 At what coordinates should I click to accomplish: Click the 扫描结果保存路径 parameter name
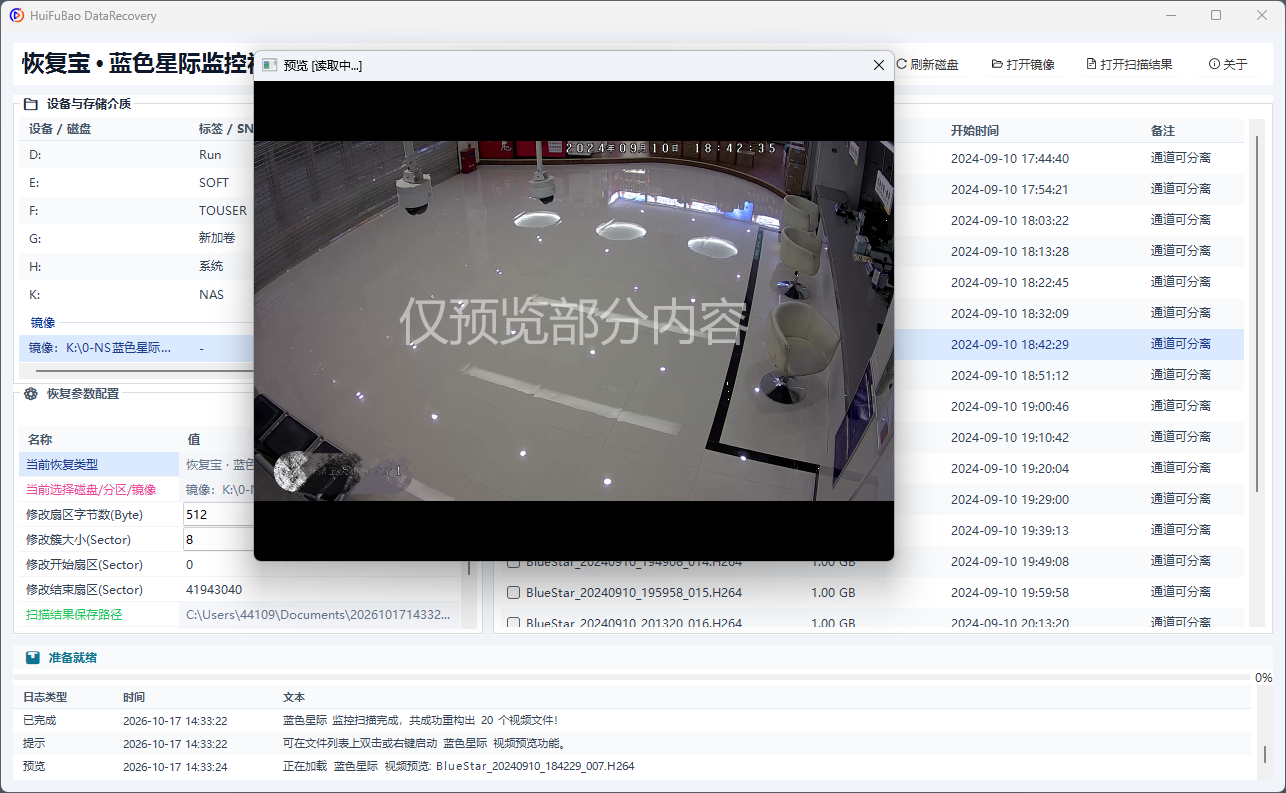click(74, 615)
